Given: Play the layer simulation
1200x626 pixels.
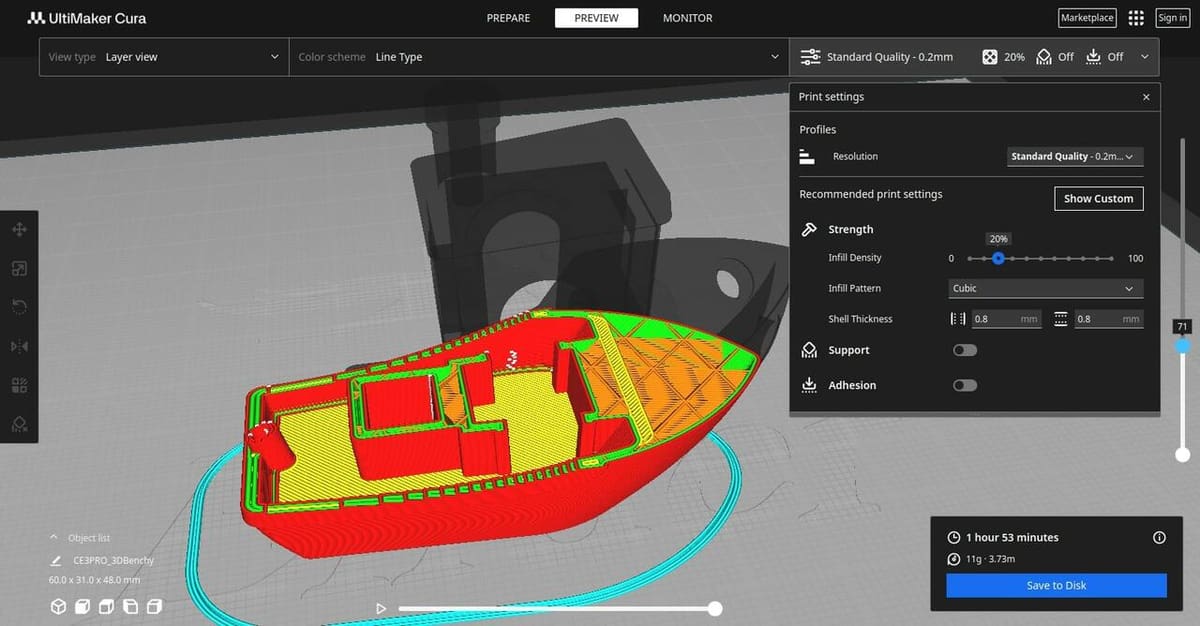Looking at the screenshot, I should pos(380,608).
